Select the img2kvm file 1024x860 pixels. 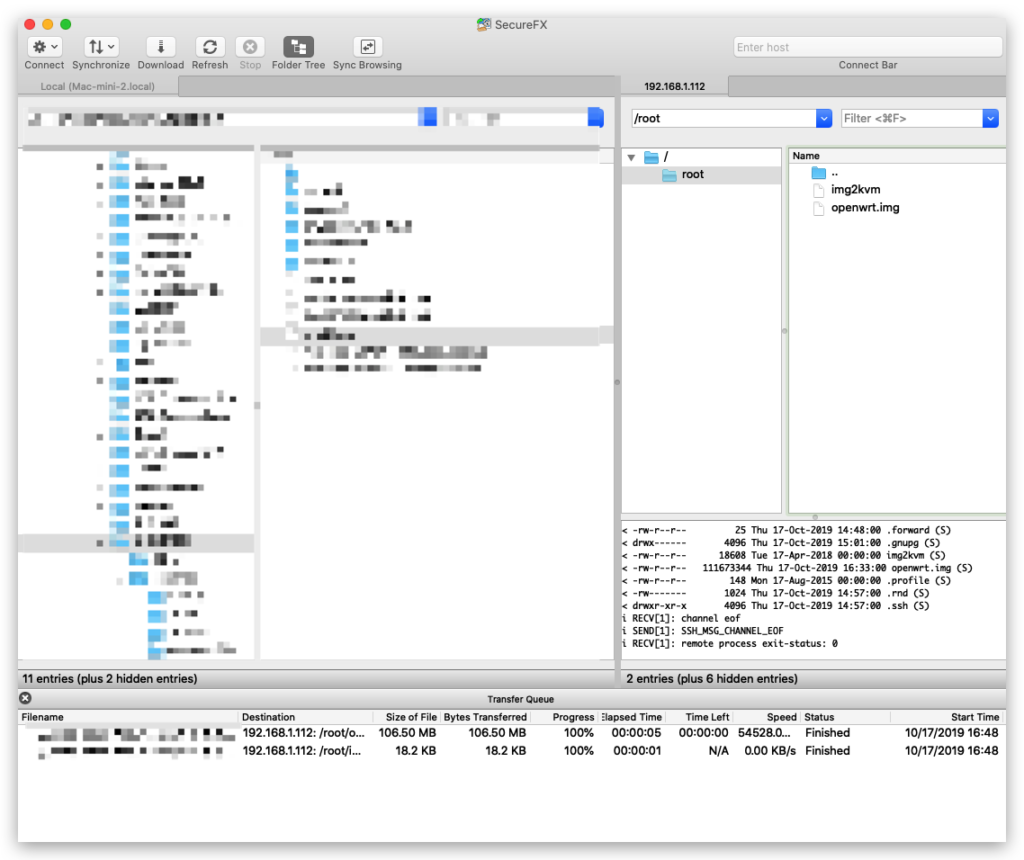click(855, 190)
